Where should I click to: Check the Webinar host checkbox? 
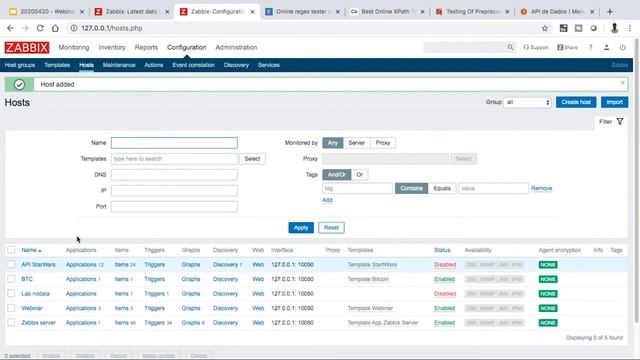[11, 308]
